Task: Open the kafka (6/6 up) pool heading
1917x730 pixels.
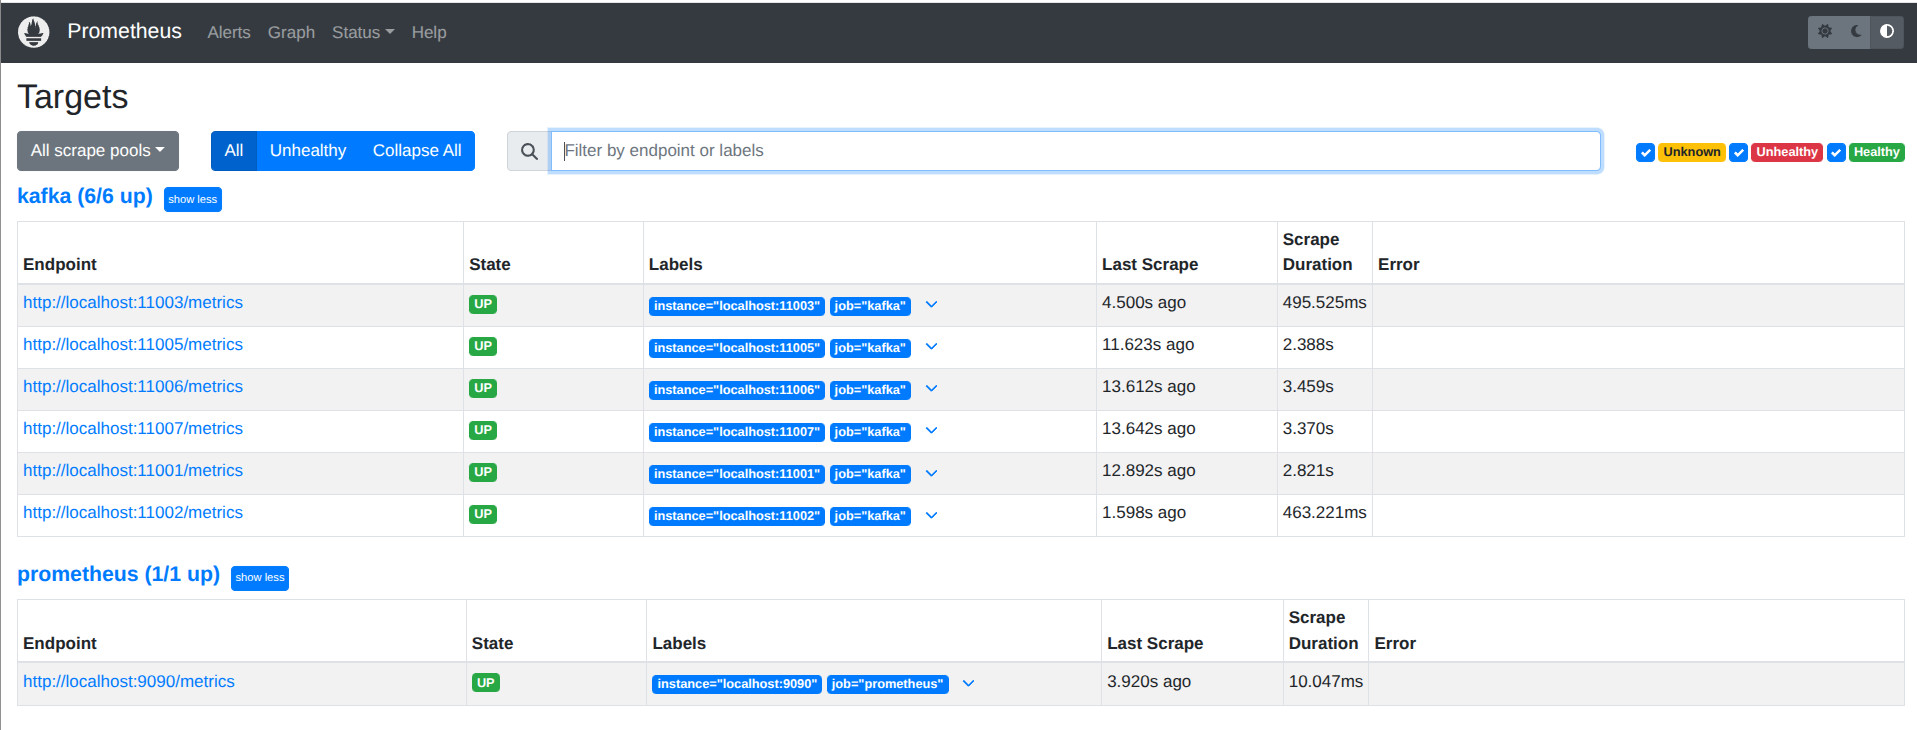Action: pyautogui.click(x=85, y=196)
